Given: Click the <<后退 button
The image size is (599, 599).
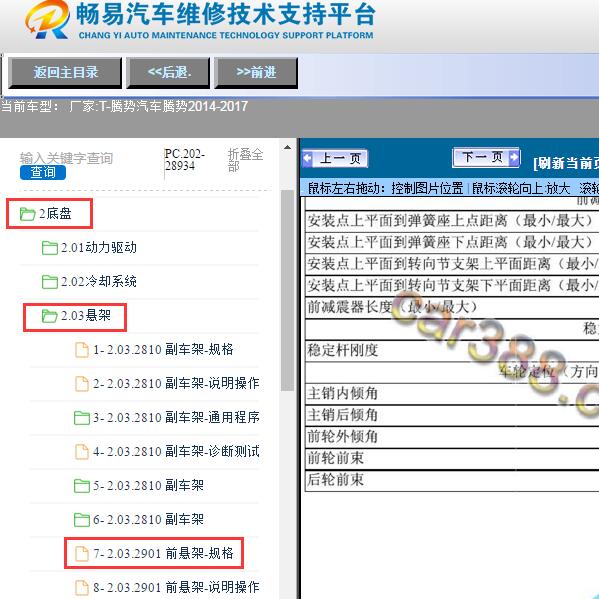Looking at the screenshot, I should (x=168, y=73).
